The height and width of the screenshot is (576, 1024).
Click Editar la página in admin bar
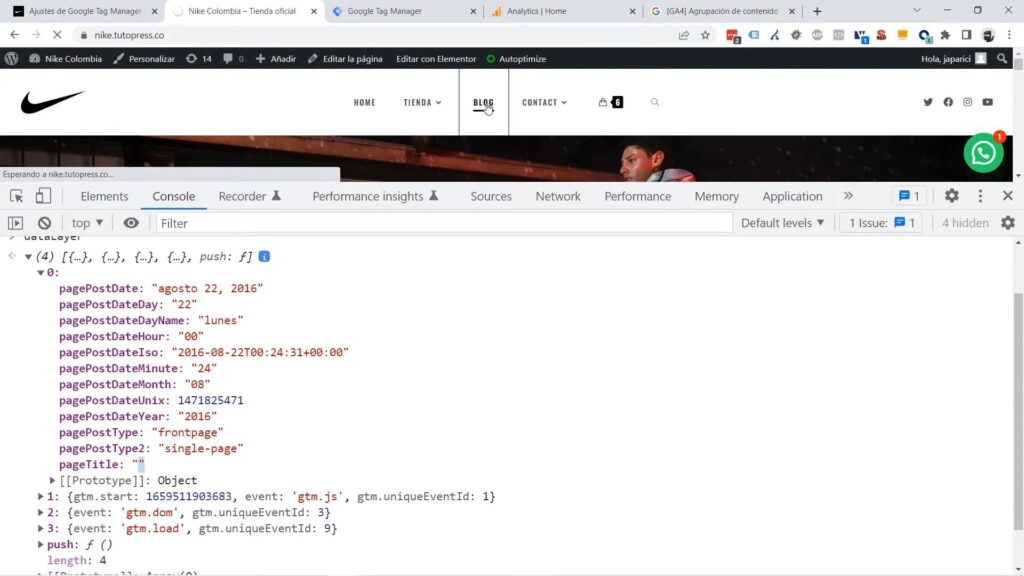click(345, 59)
